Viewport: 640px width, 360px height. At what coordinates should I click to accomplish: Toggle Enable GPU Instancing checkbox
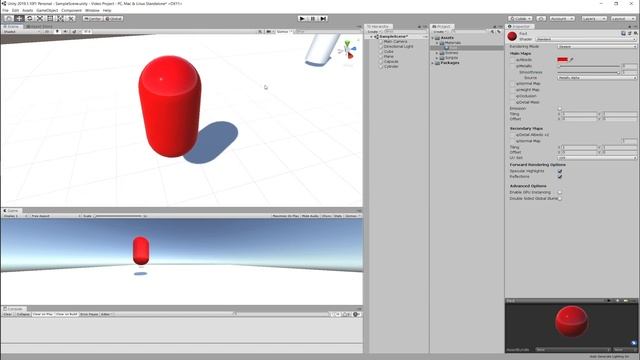tap(560, 192)
